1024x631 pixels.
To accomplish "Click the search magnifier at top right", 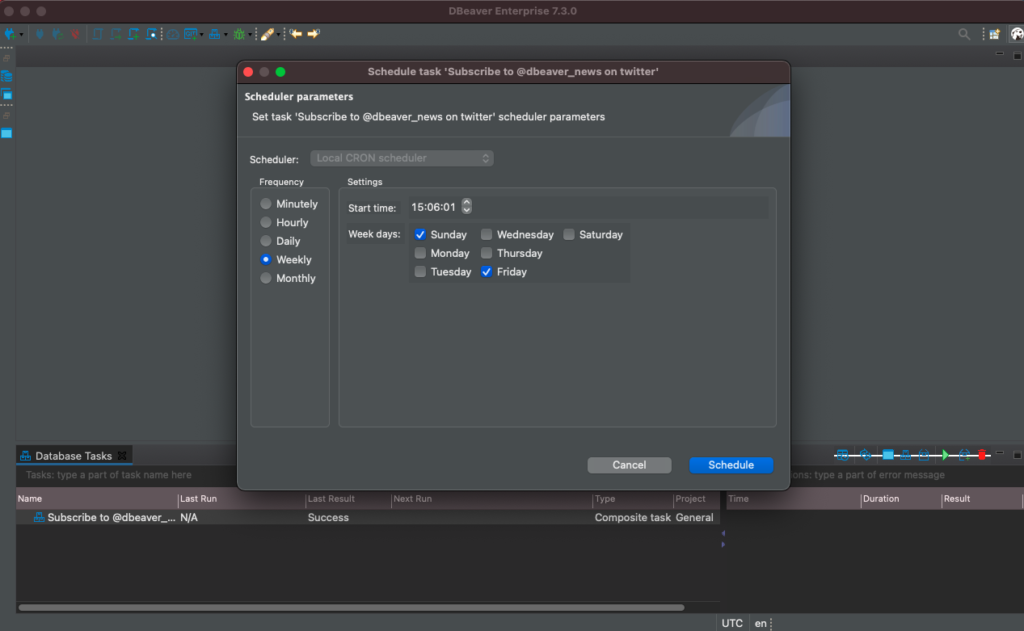I will click(964, 34).
